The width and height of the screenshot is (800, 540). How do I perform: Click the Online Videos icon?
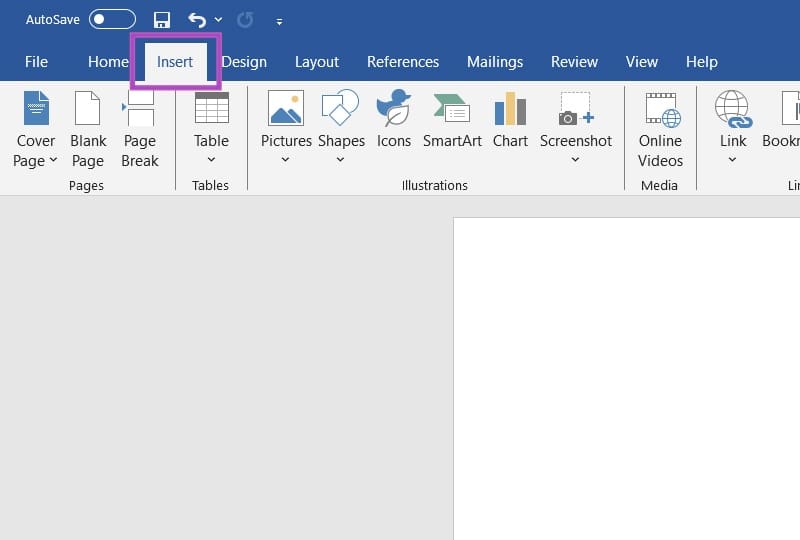(660, 110)
